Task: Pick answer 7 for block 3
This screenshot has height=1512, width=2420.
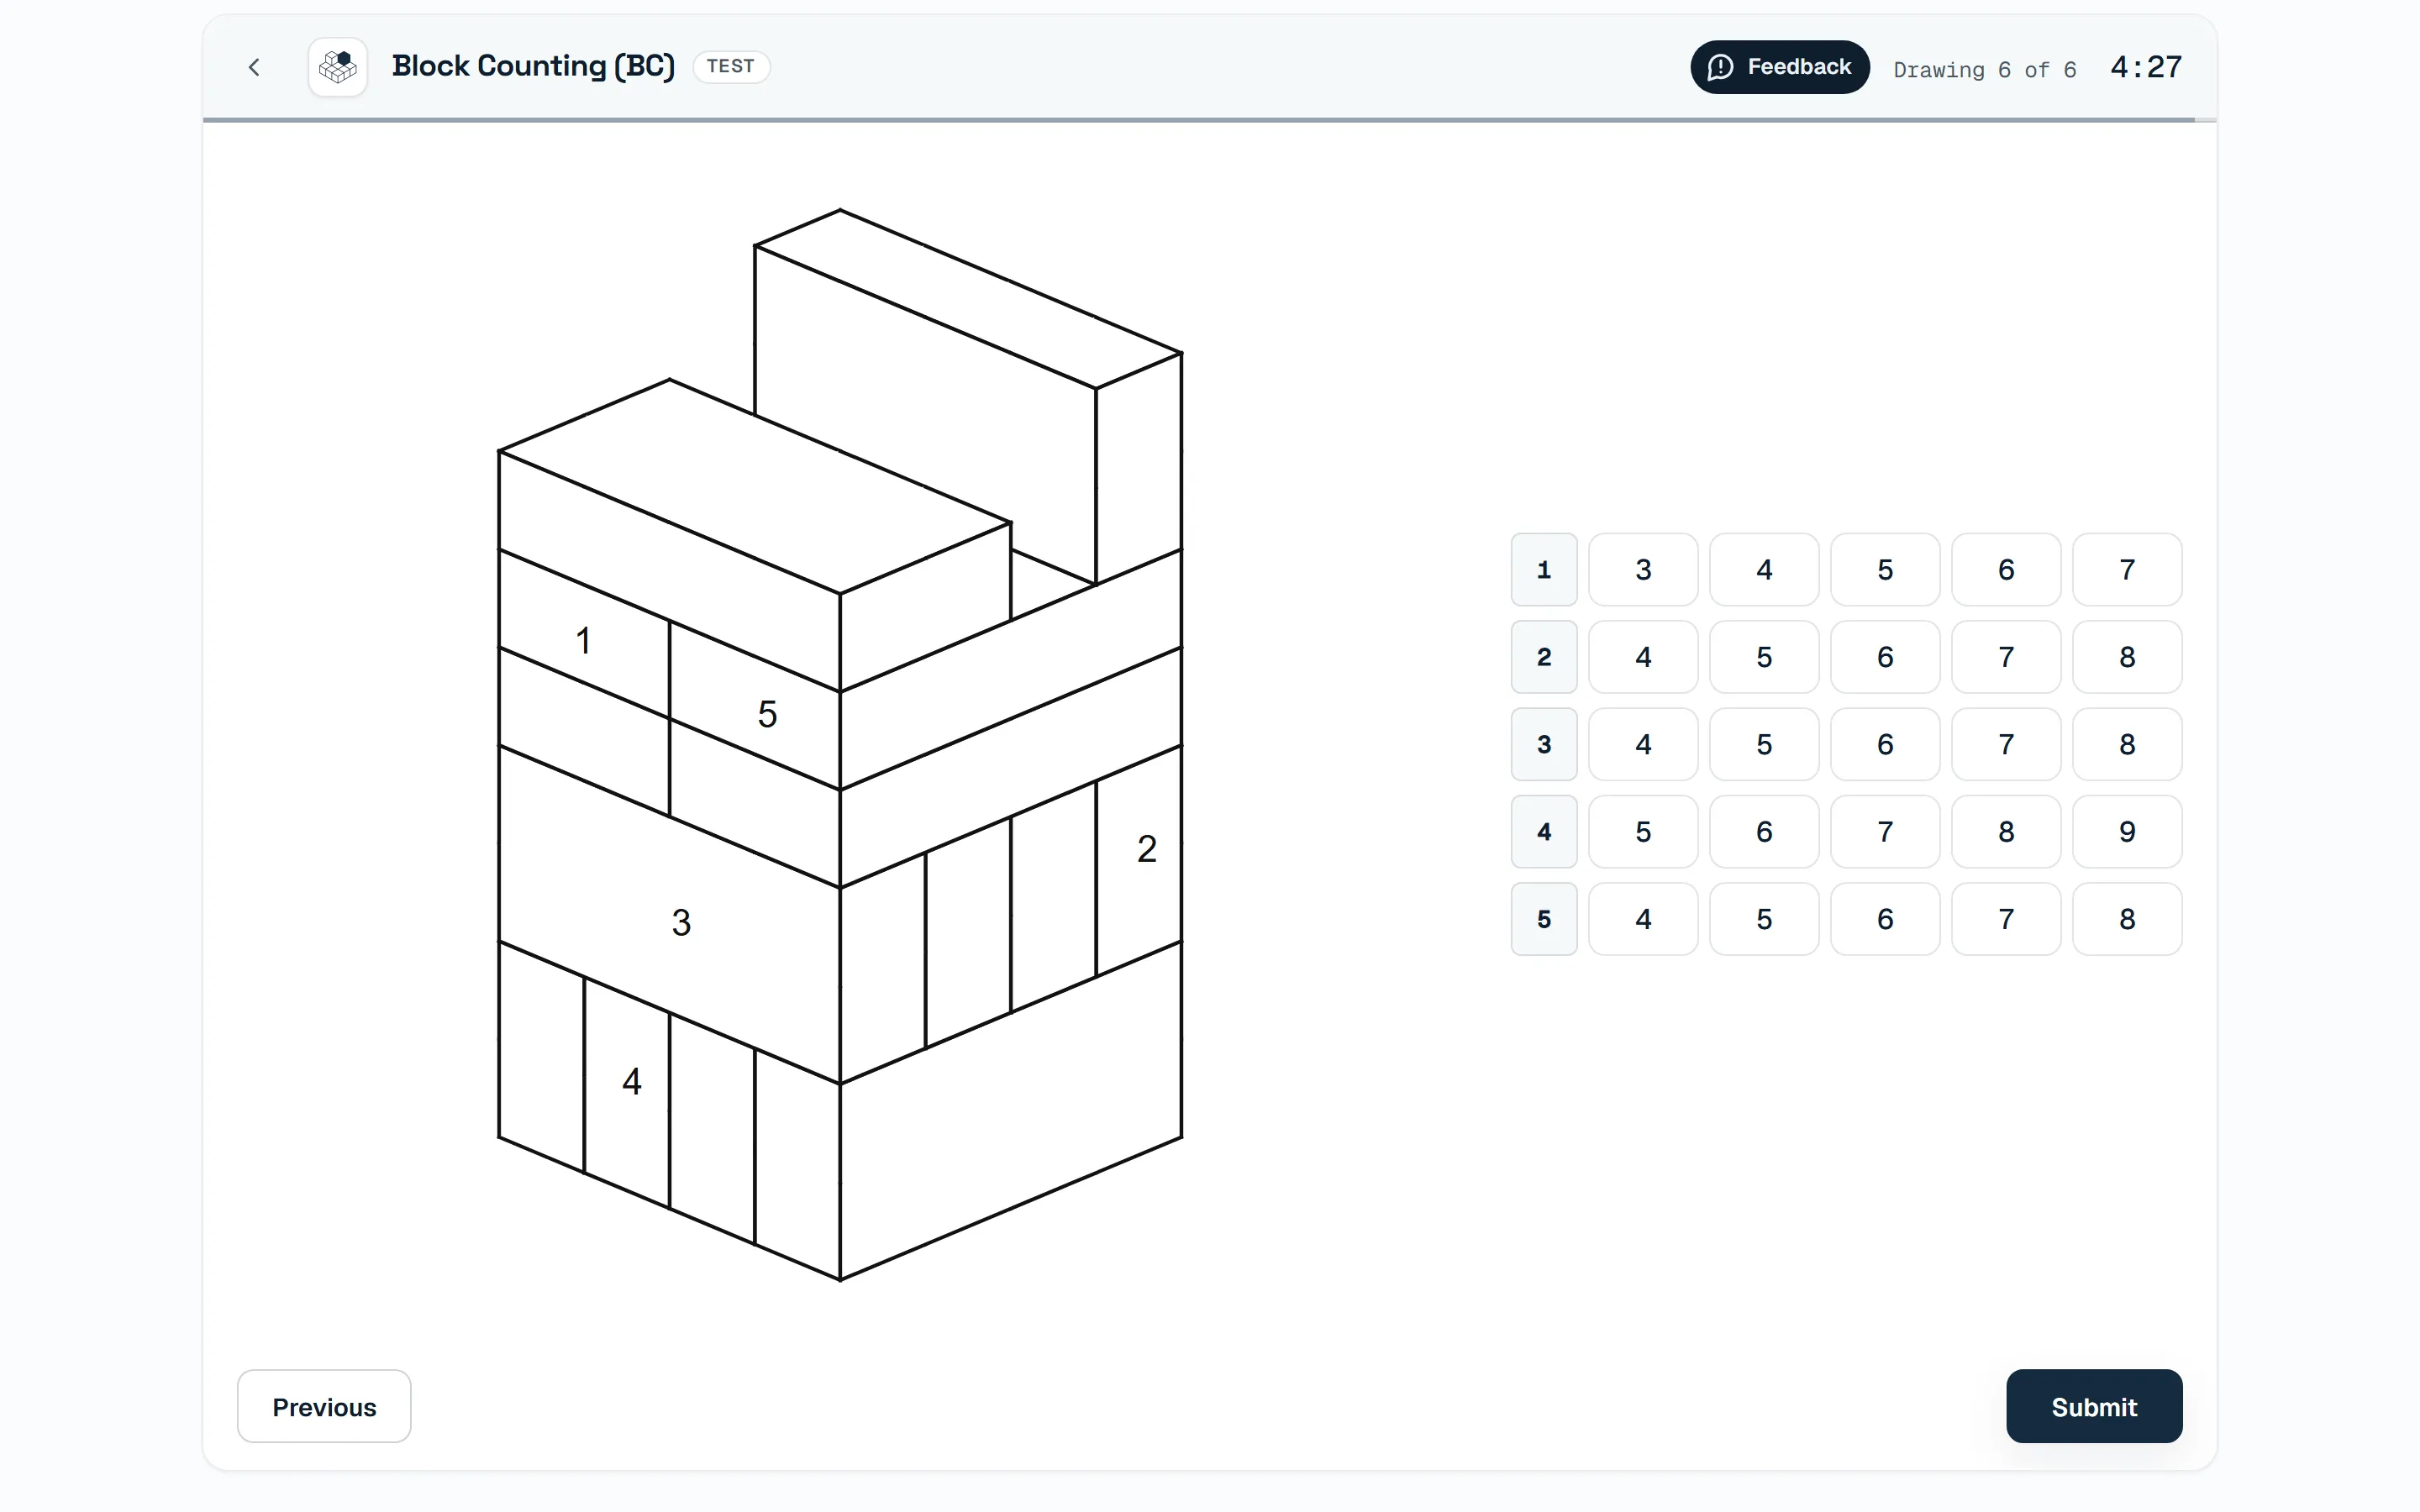Action: click(x=2006, y=744)
